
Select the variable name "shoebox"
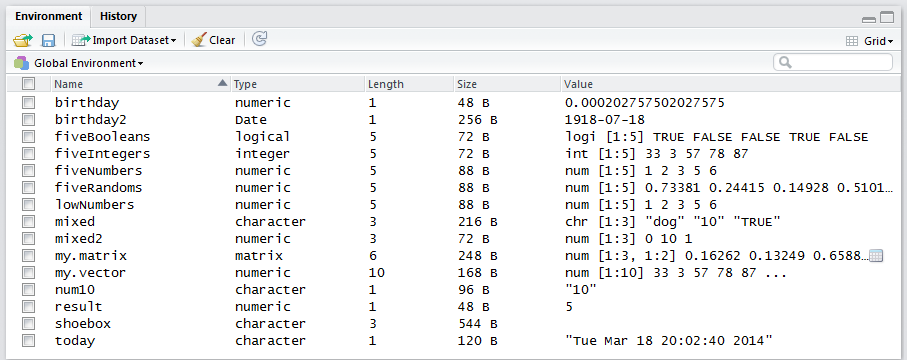[83, 324]
